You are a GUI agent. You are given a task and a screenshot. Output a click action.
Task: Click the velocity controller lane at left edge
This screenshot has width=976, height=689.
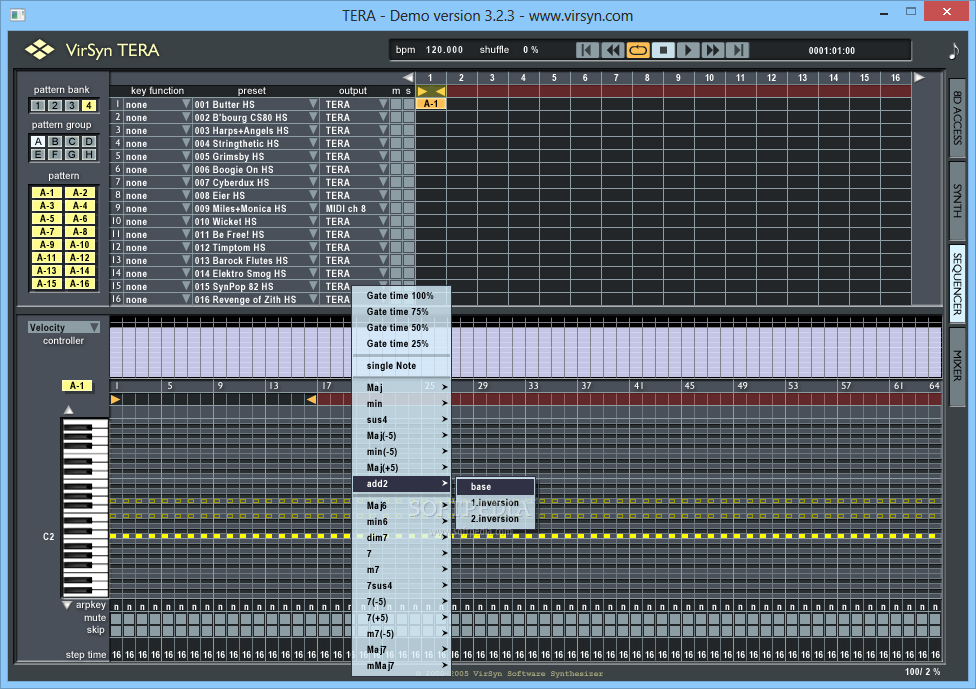click(116, 352)
